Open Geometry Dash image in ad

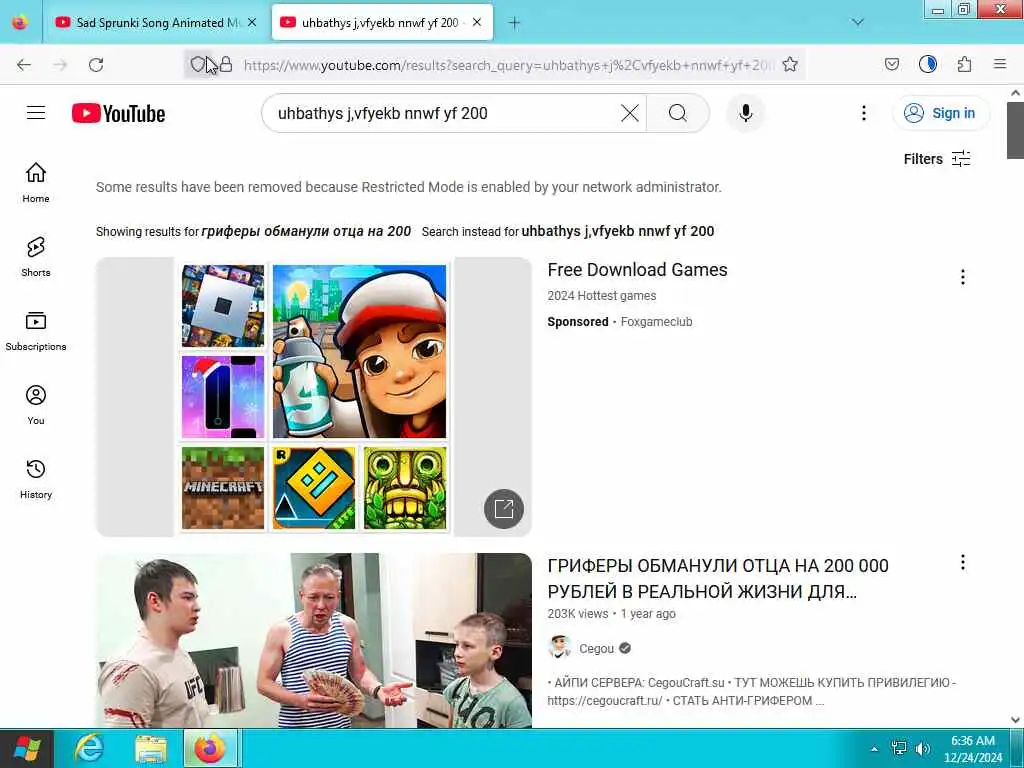[313, 487]
